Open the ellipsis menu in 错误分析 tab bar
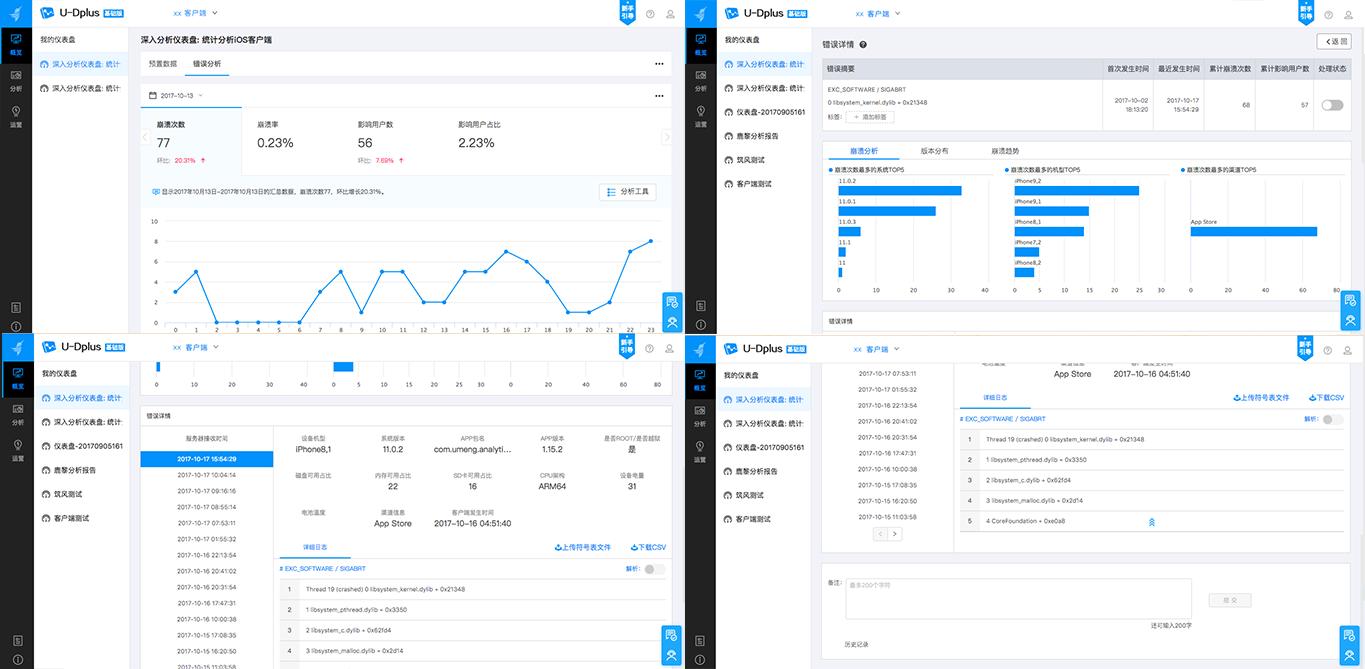The image size is (1365, 669). 659,63
